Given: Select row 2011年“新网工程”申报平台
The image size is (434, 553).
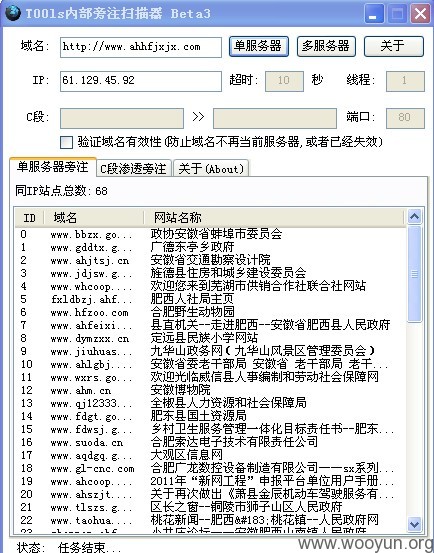Looking at the screenshot, I should point(211,481).
